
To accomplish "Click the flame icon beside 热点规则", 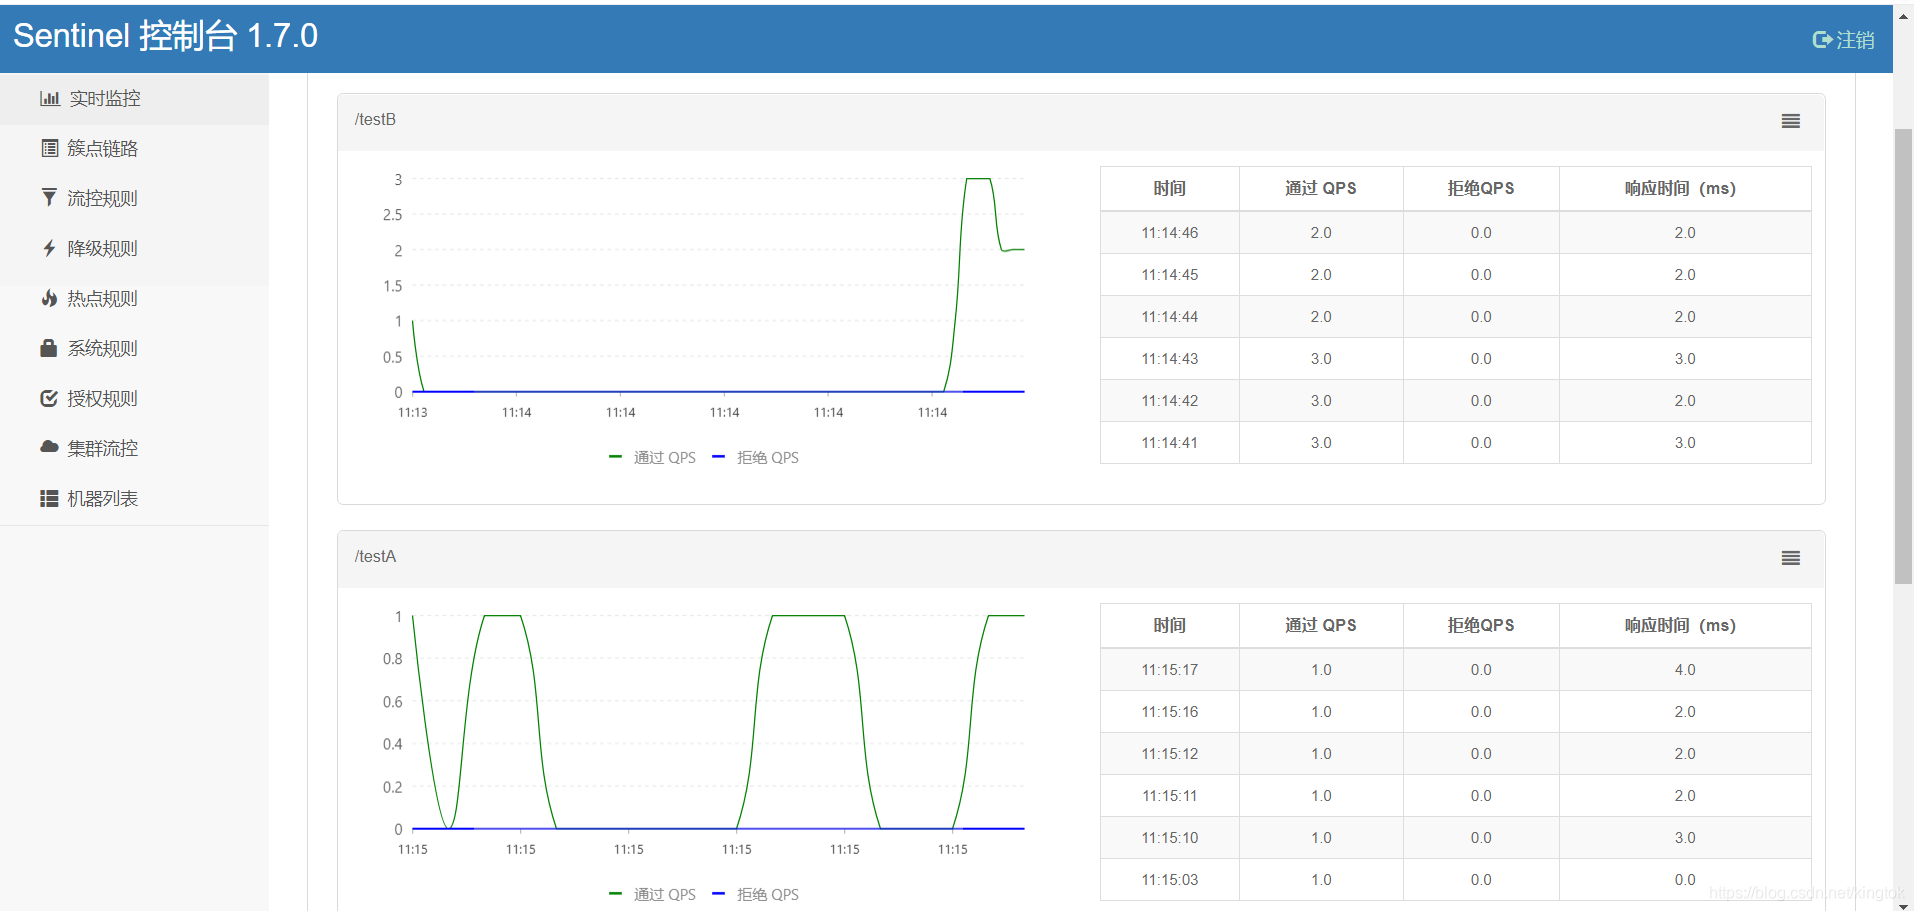I will point(49,298).
